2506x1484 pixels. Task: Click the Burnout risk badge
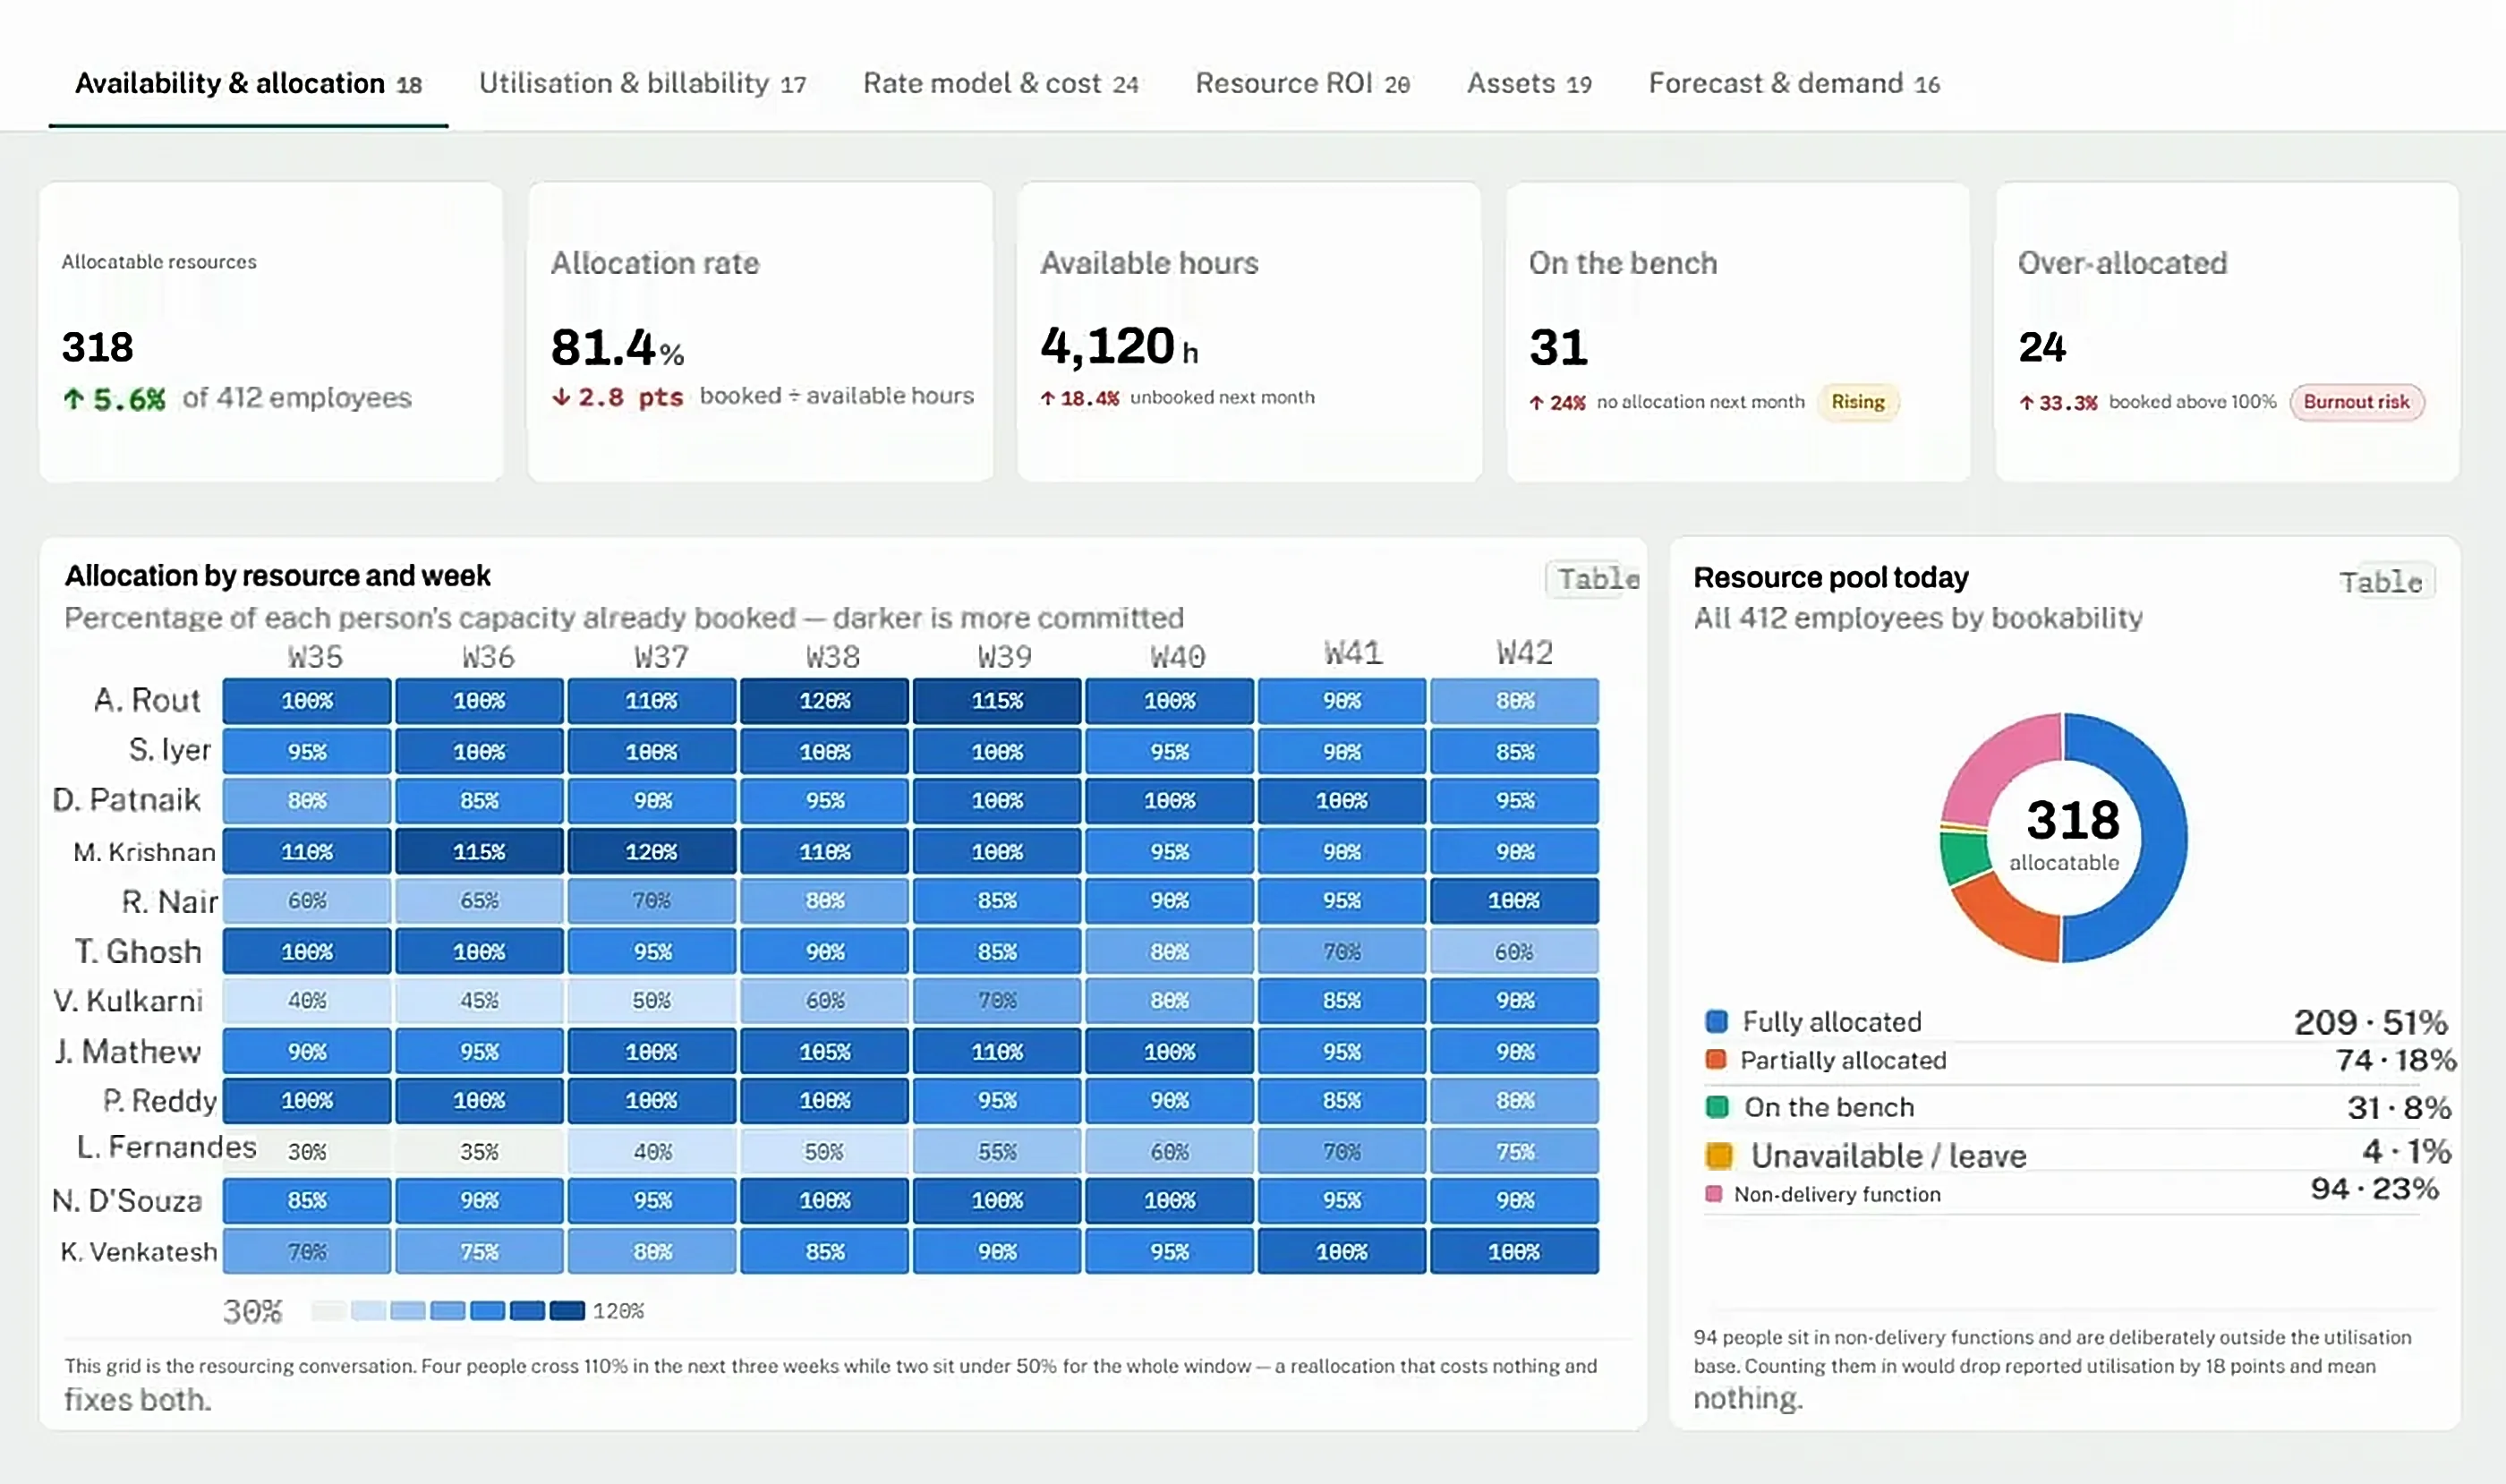tap(2356, 401)
